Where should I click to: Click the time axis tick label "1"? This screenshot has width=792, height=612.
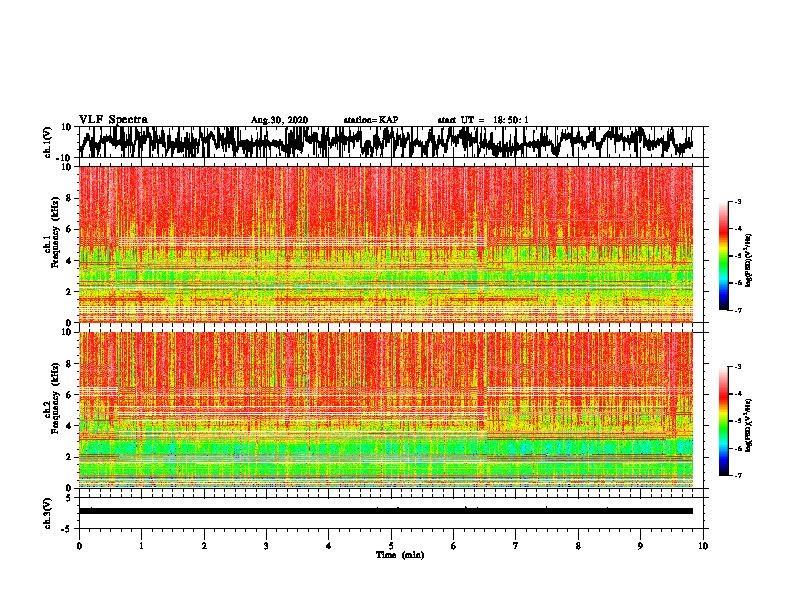[x=142, y=546]
